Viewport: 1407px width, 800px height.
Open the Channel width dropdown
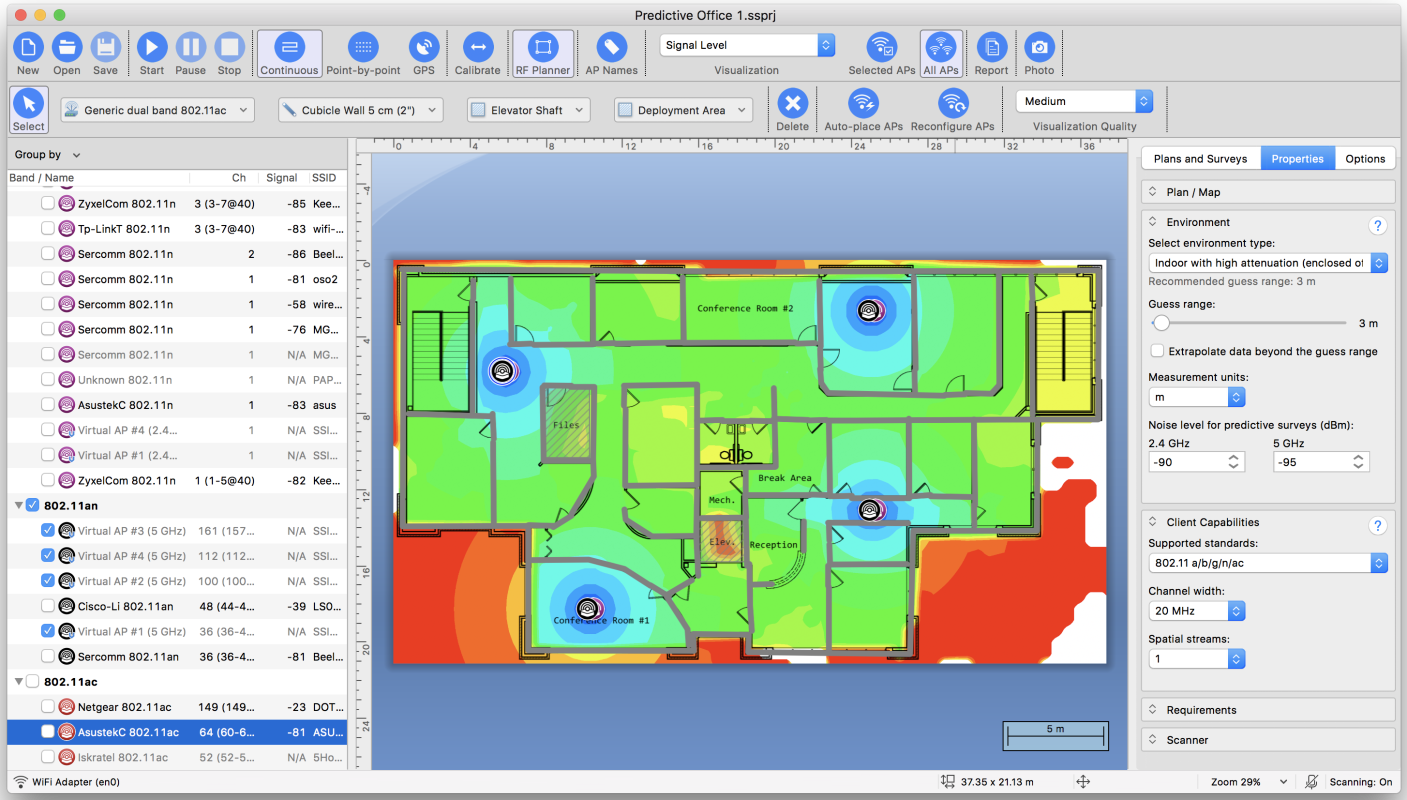[x=1196, y=610]
